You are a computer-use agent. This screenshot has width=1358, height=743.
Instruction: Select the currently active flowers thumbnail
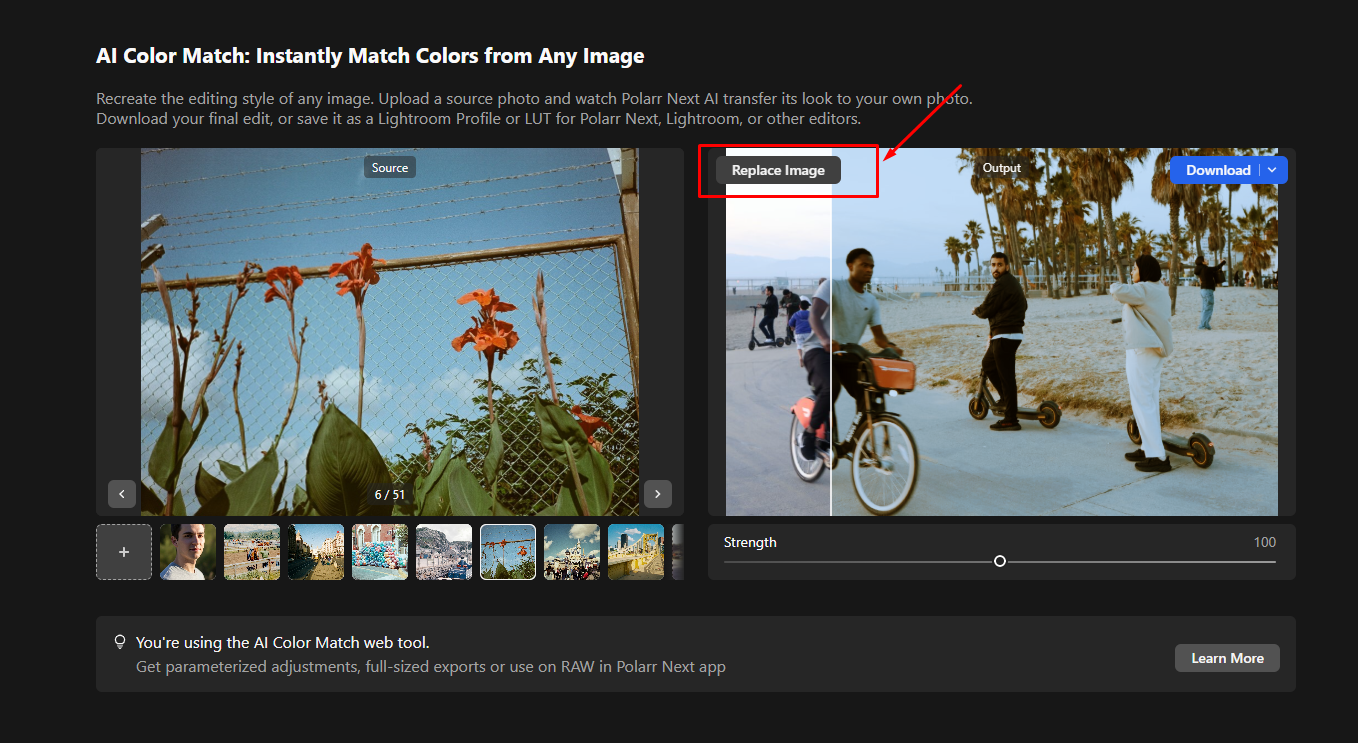pyautogui.click(x=508, y=551)
